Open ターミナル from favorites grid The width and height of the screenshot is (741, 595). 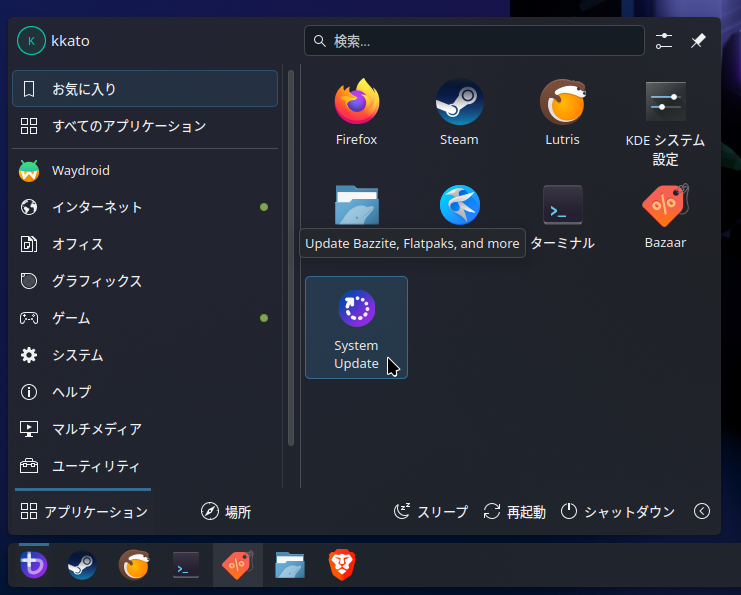[x=562, y=217]
